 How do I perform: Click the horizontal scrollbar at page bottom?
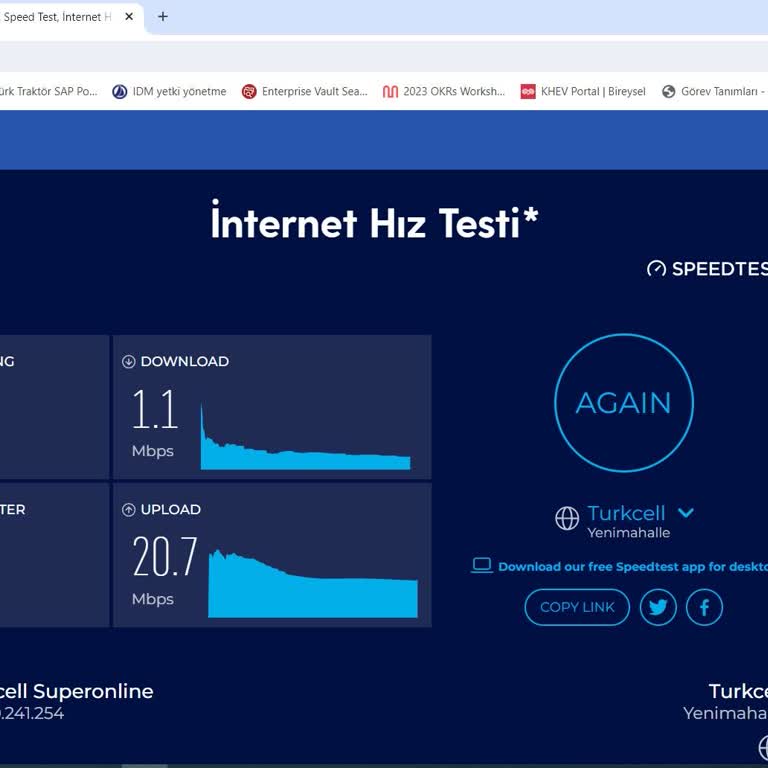[x=144, y=766]
